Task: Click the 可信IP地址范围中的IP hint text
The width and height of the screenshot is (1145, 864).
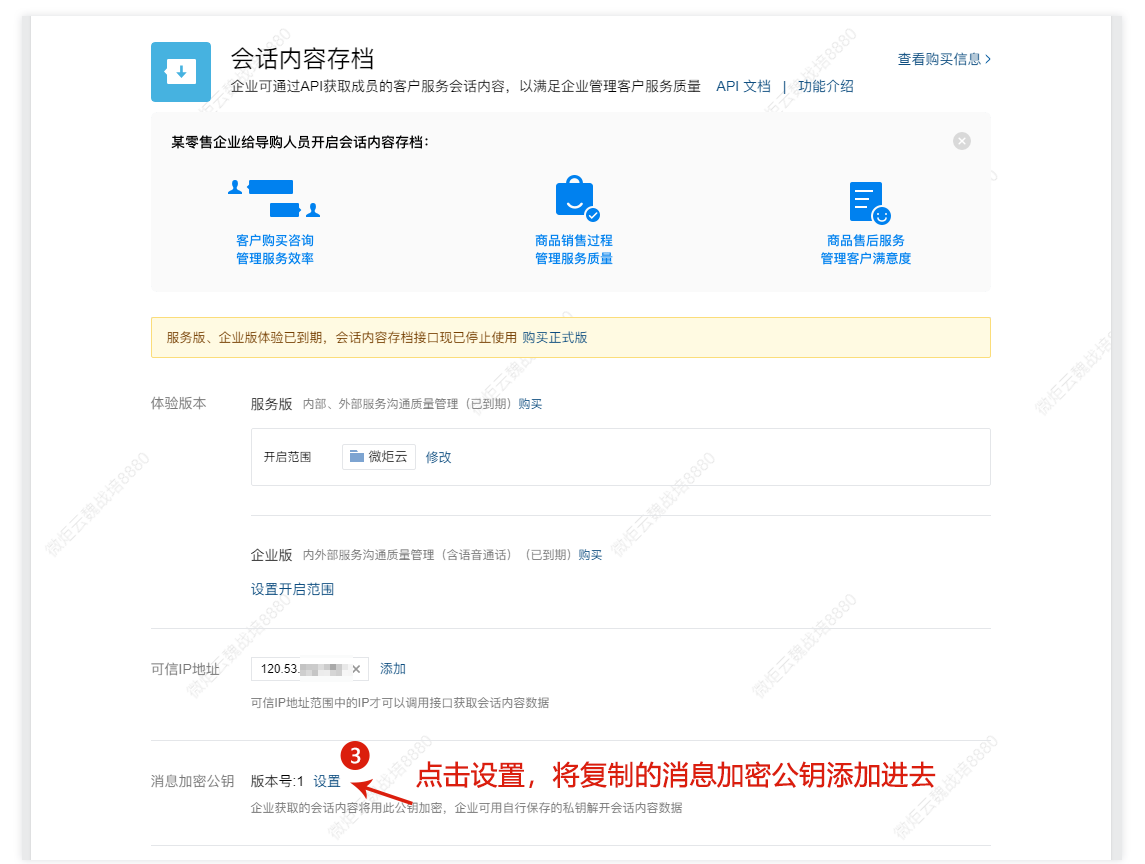Action: 400,703
